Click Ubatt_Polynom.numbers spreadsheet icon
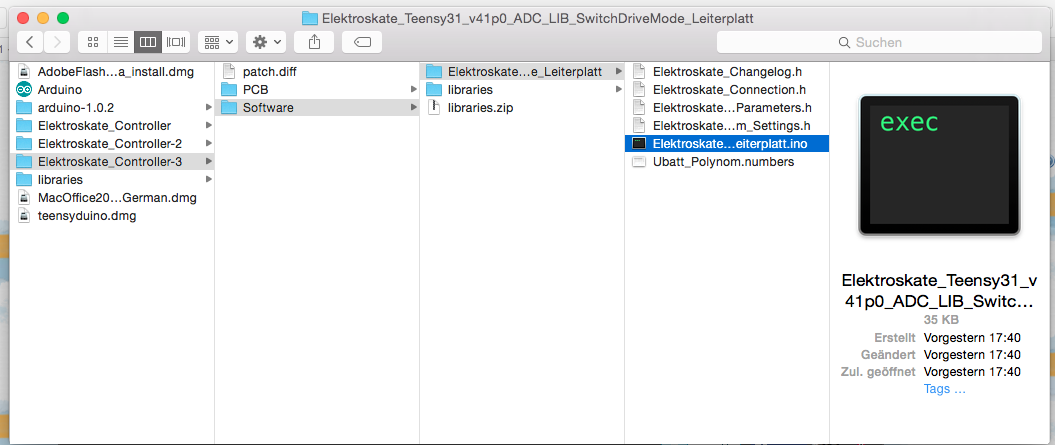 tap(639, 162)
